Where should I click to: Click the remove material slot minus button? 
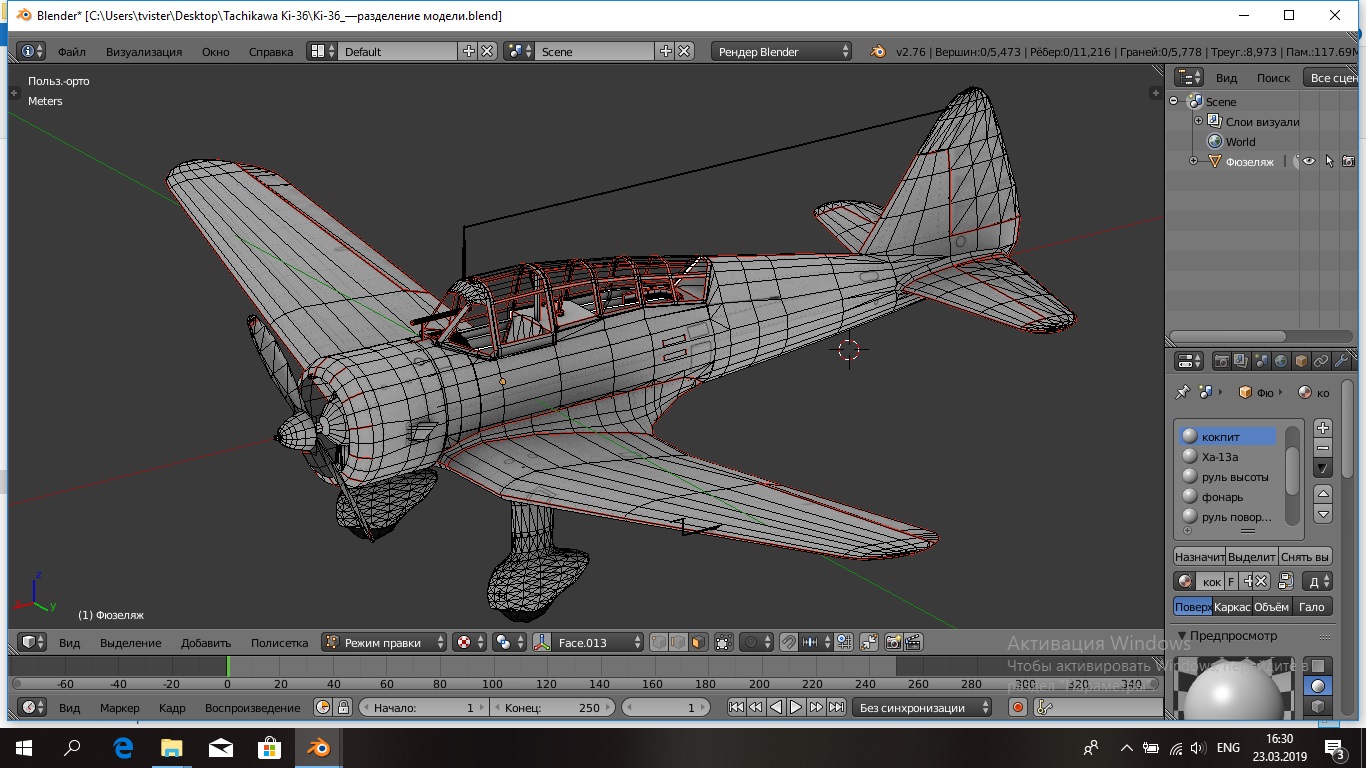[1323, 448]
